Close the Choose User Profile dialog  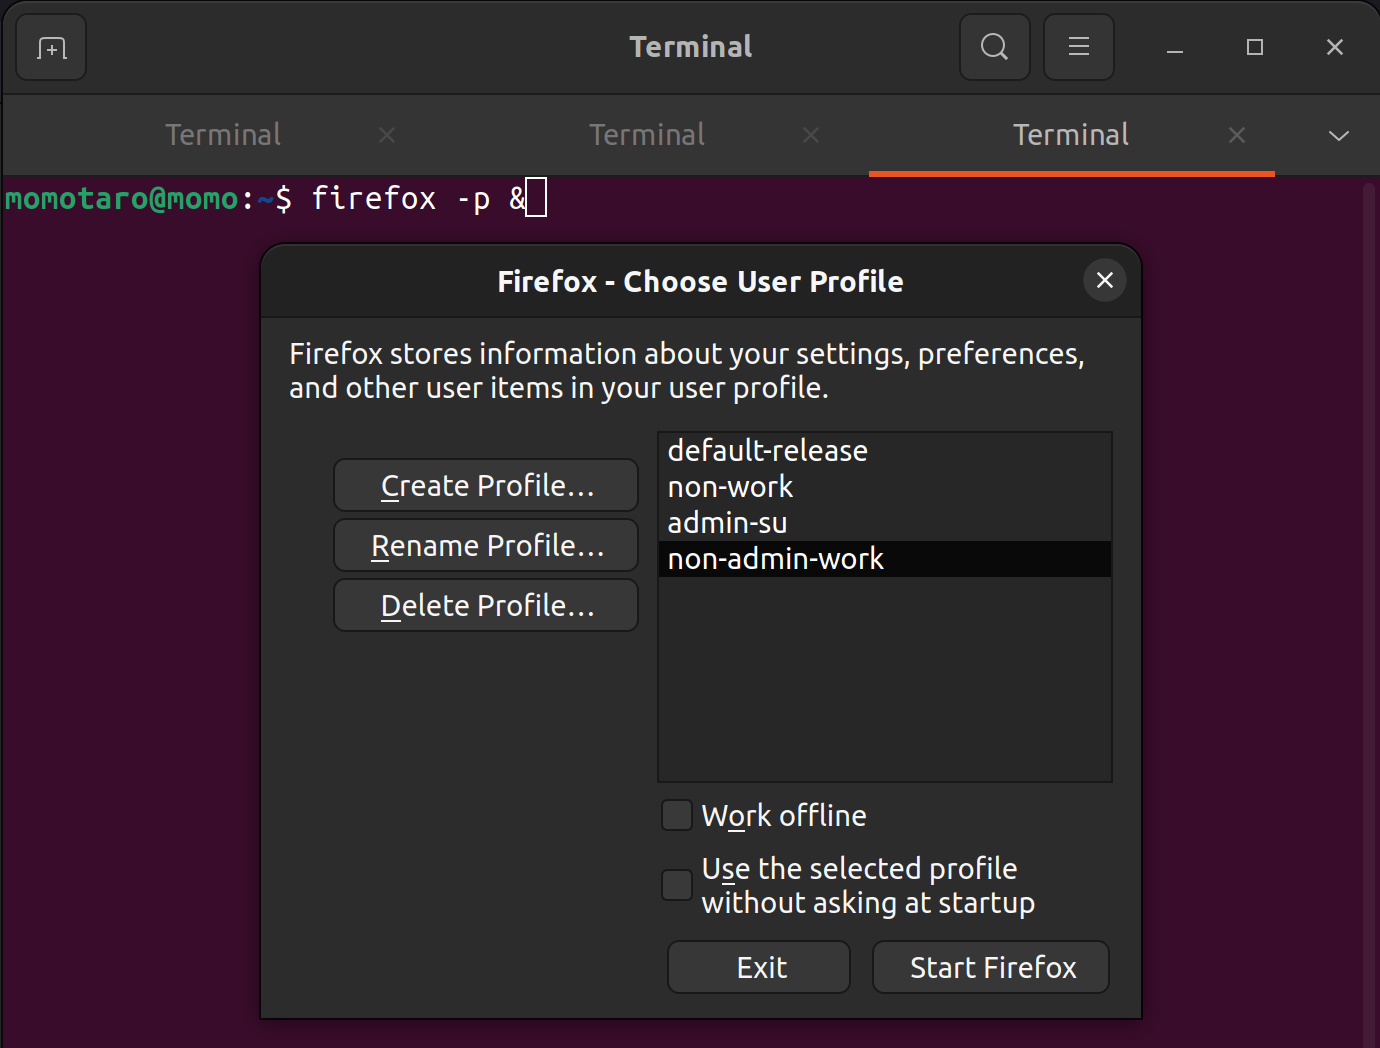click(x=1105, y=281)
